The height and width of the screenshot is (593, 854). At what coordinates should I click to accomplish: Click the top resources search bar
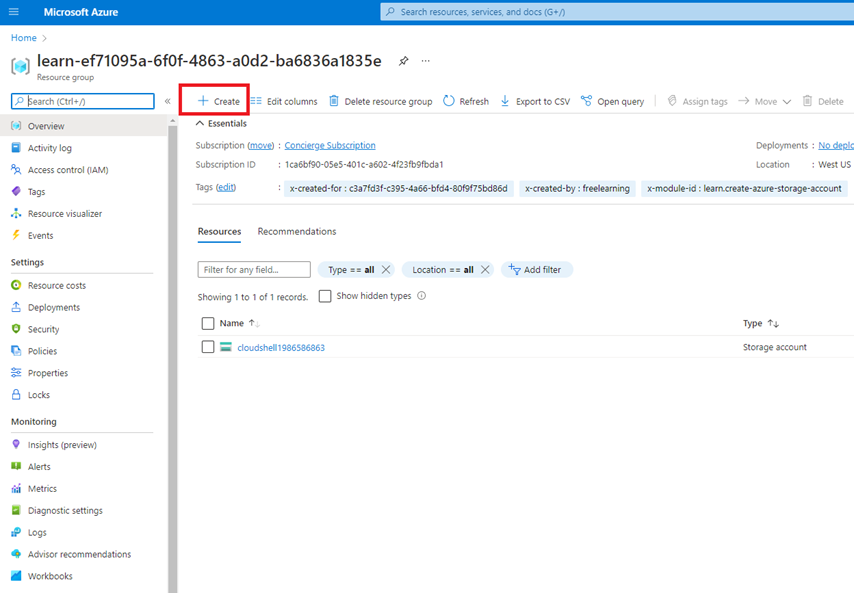point(617,12)
